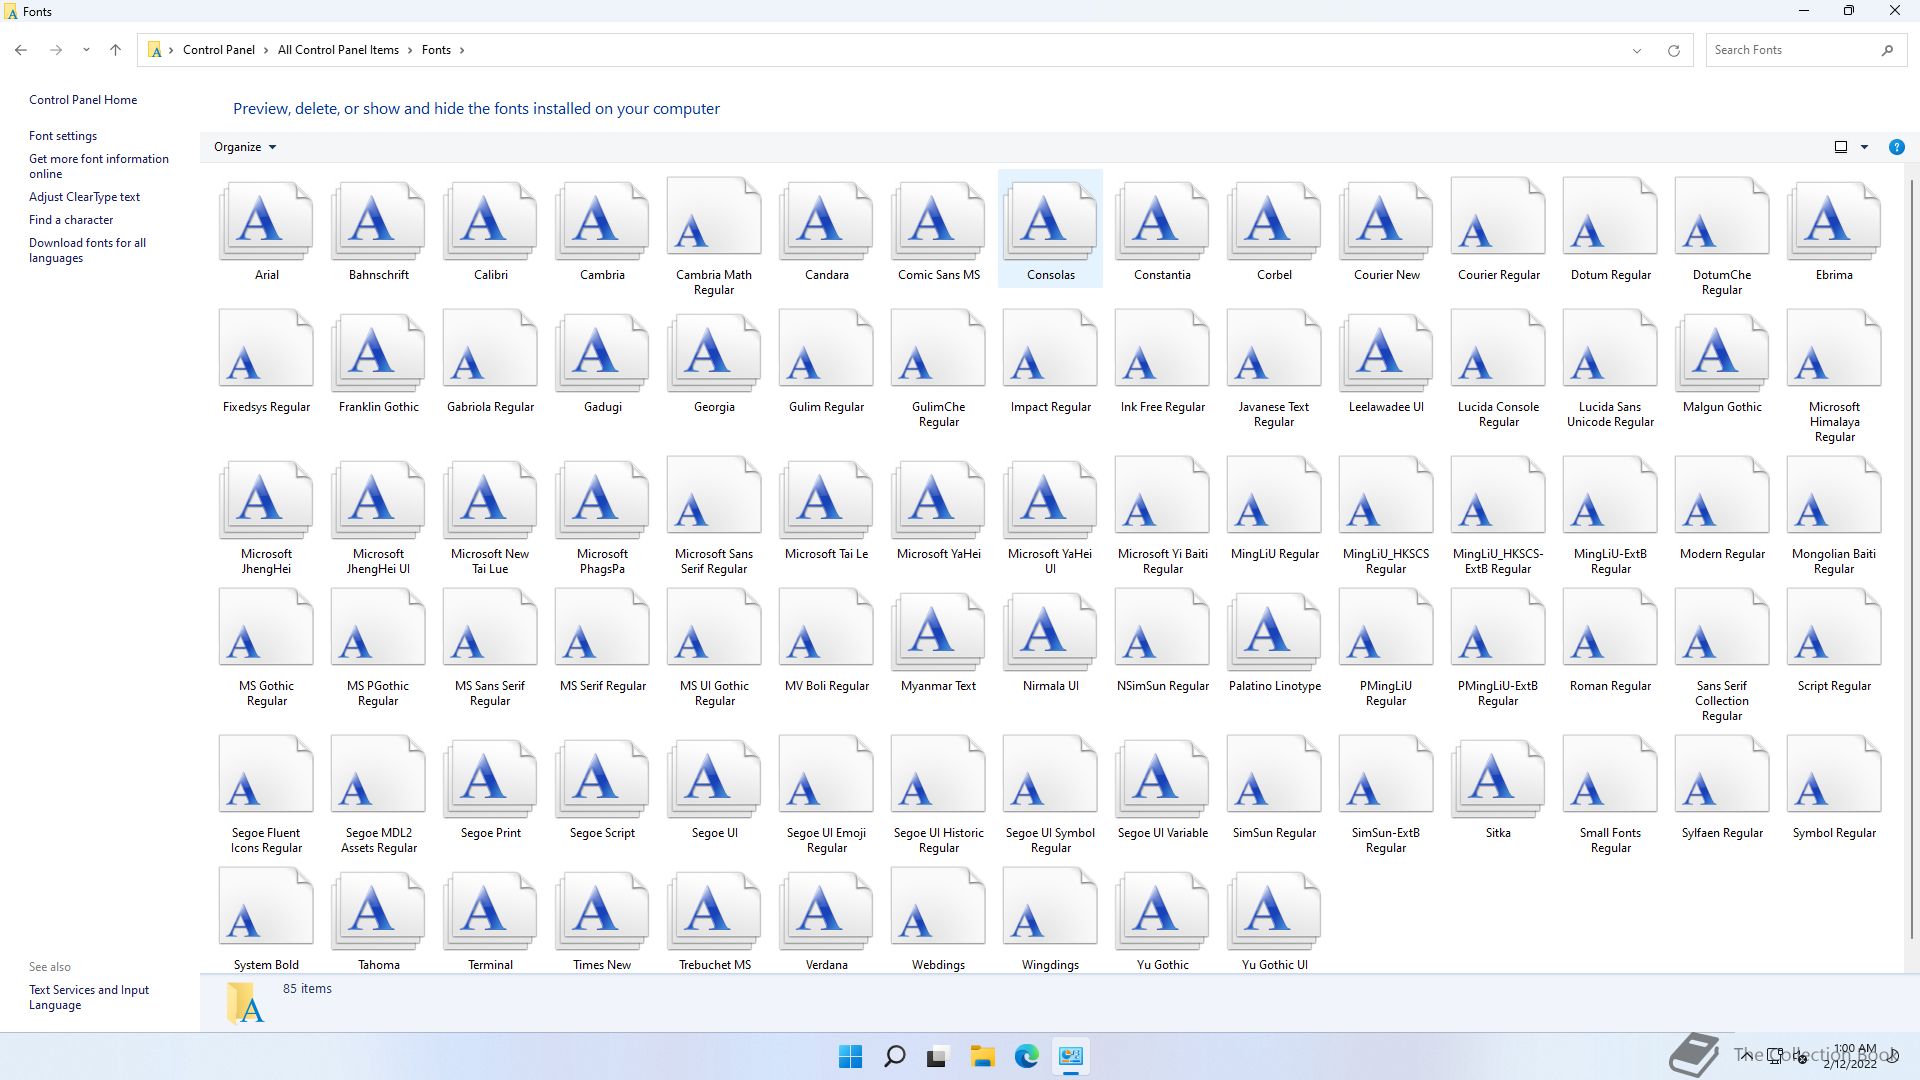This screenshot has width=1920, height=1080.
Task: Open the recent locations dropdown arrow
Action: tap(86, 50)
